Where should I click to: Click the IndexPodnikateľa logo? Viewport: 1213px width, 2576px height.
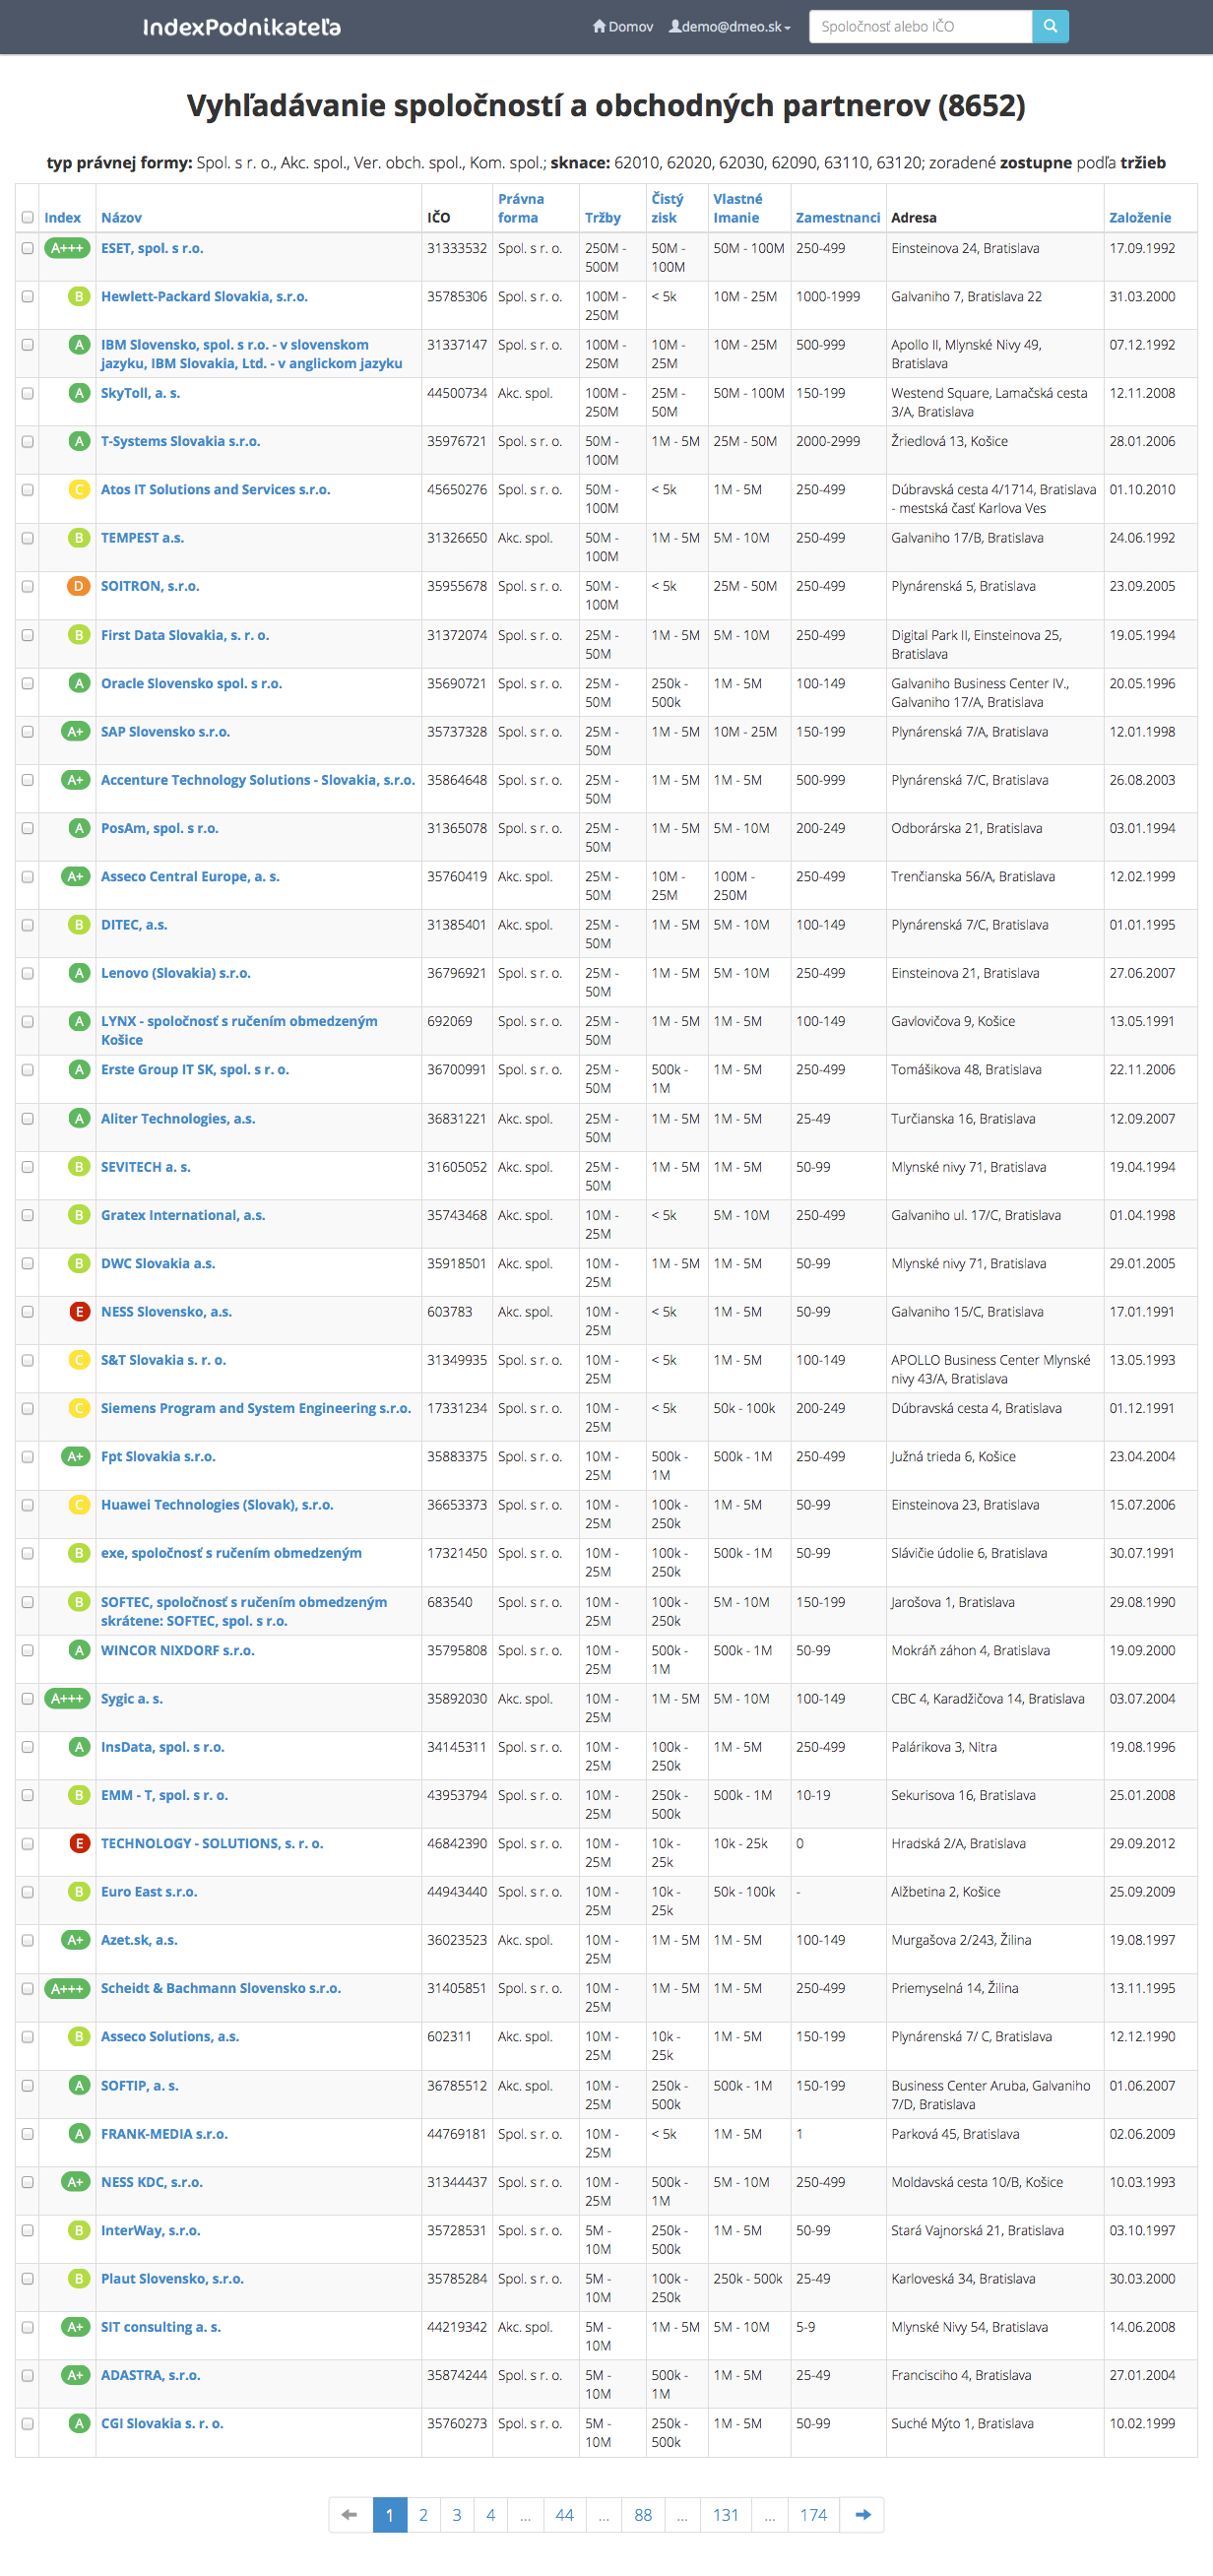pyautogui.click(x=241, y=27)
